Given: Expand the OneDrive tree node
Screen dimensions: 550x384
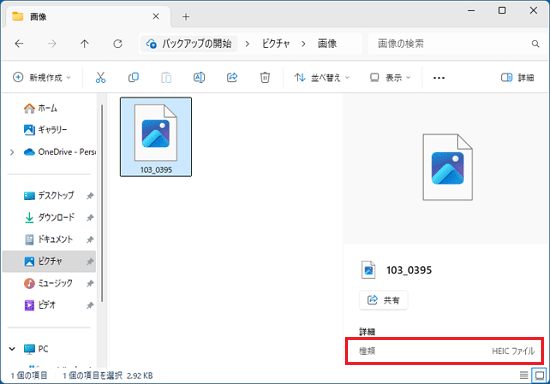Looking at the screenshot, I should point(12,152).
